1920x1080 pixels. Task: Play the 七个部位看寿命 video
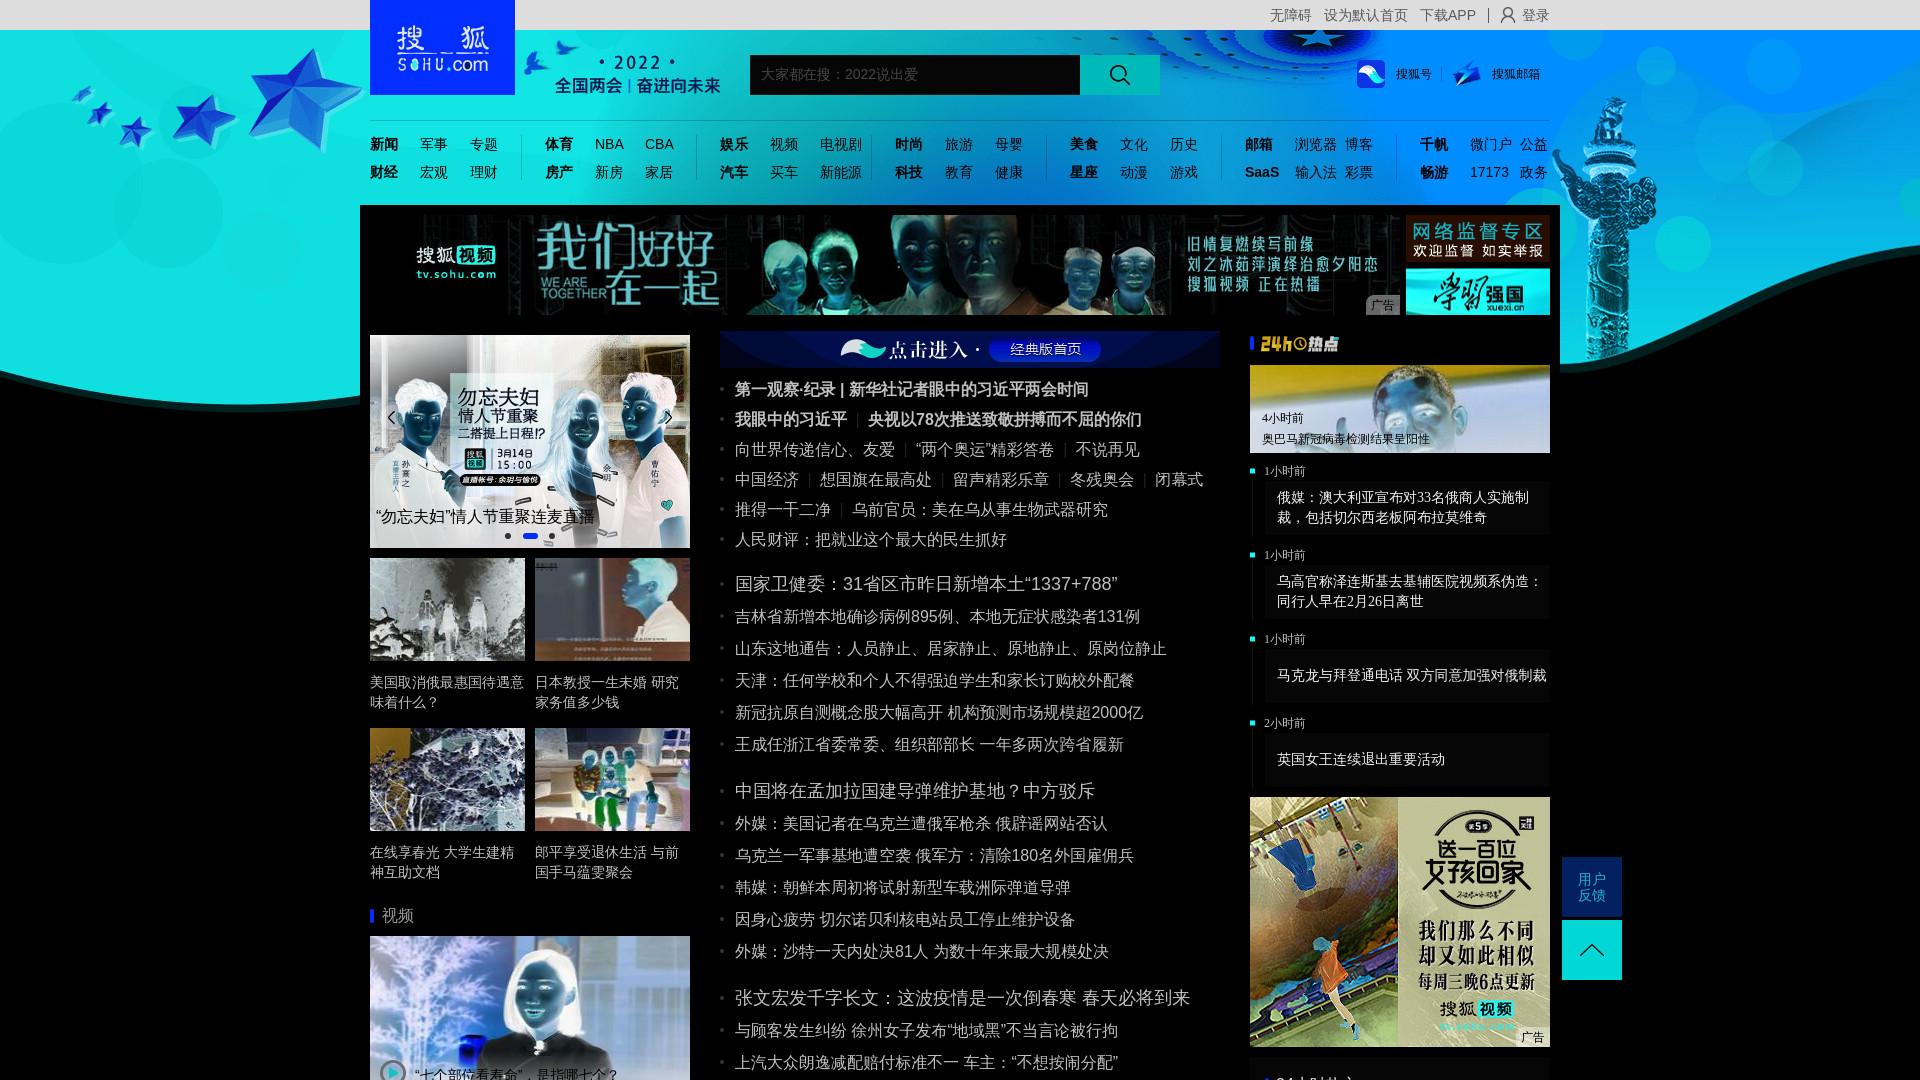393,1071
